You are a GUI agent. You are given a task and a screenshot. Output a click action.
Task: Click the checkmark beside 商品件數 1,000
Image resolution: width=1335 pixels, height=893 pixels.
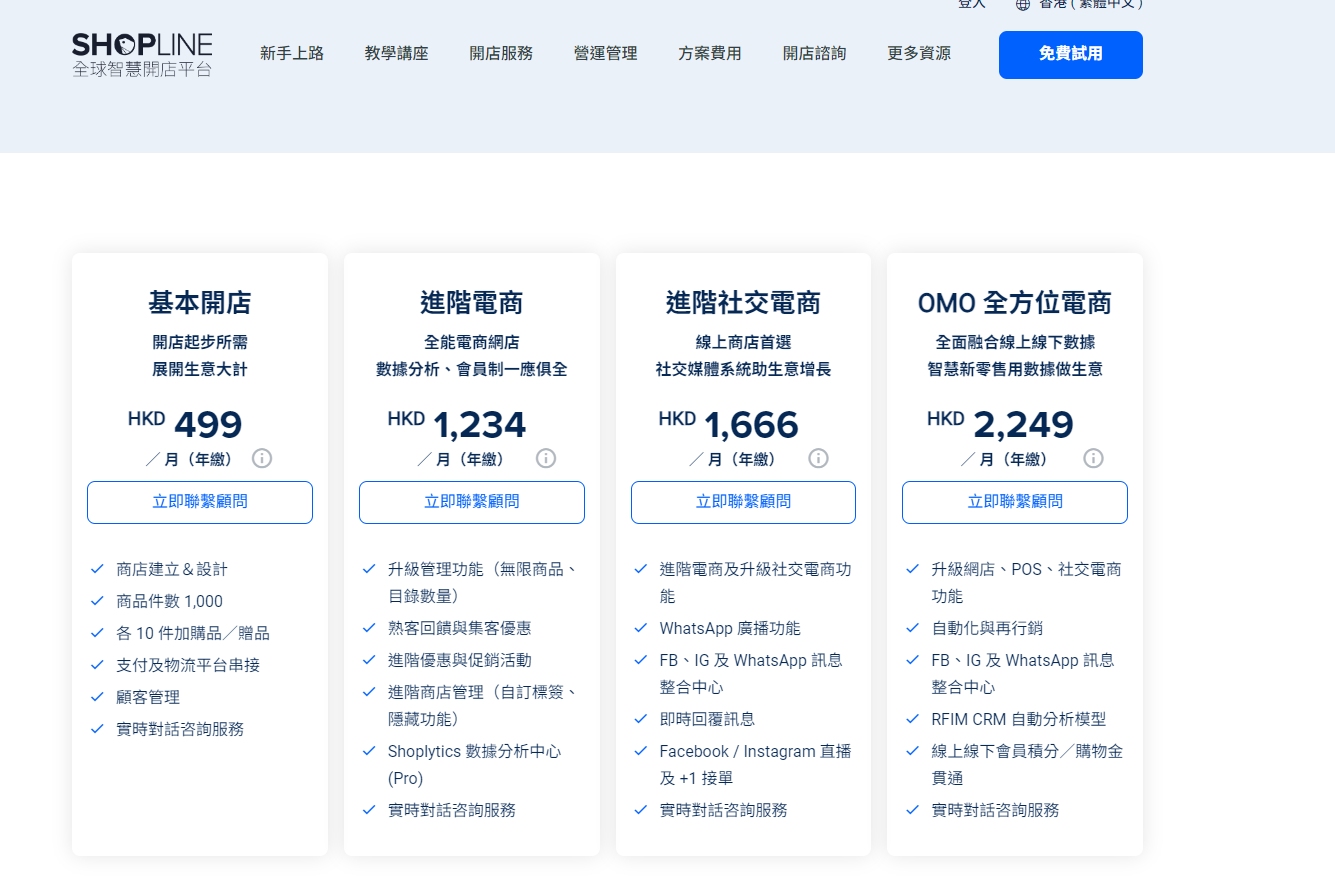click(97, 601)
